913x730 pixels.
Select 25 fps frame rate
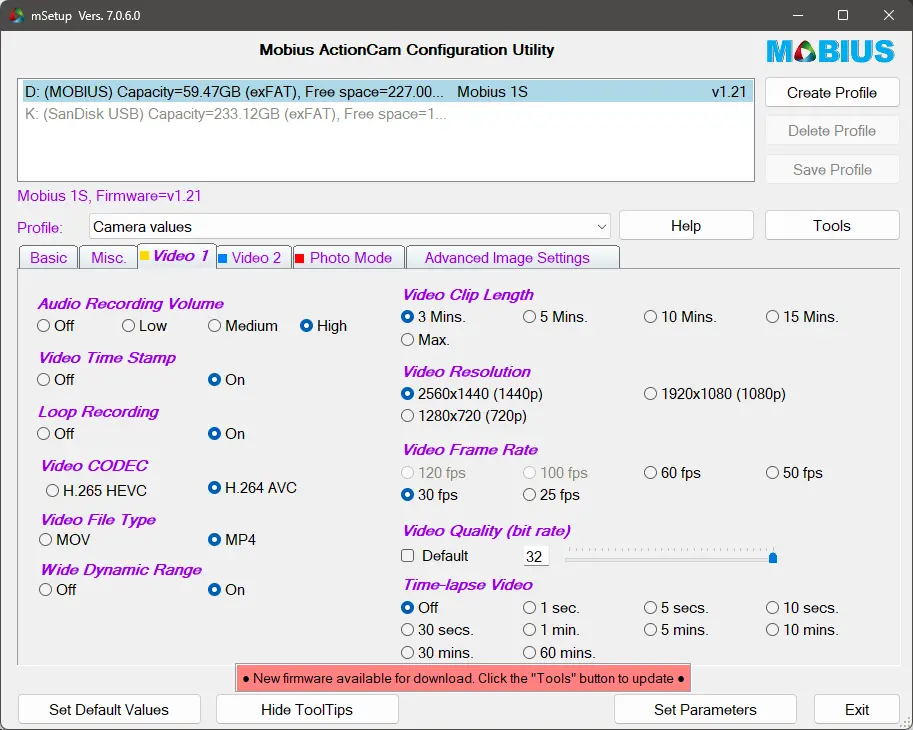[551, 495]
